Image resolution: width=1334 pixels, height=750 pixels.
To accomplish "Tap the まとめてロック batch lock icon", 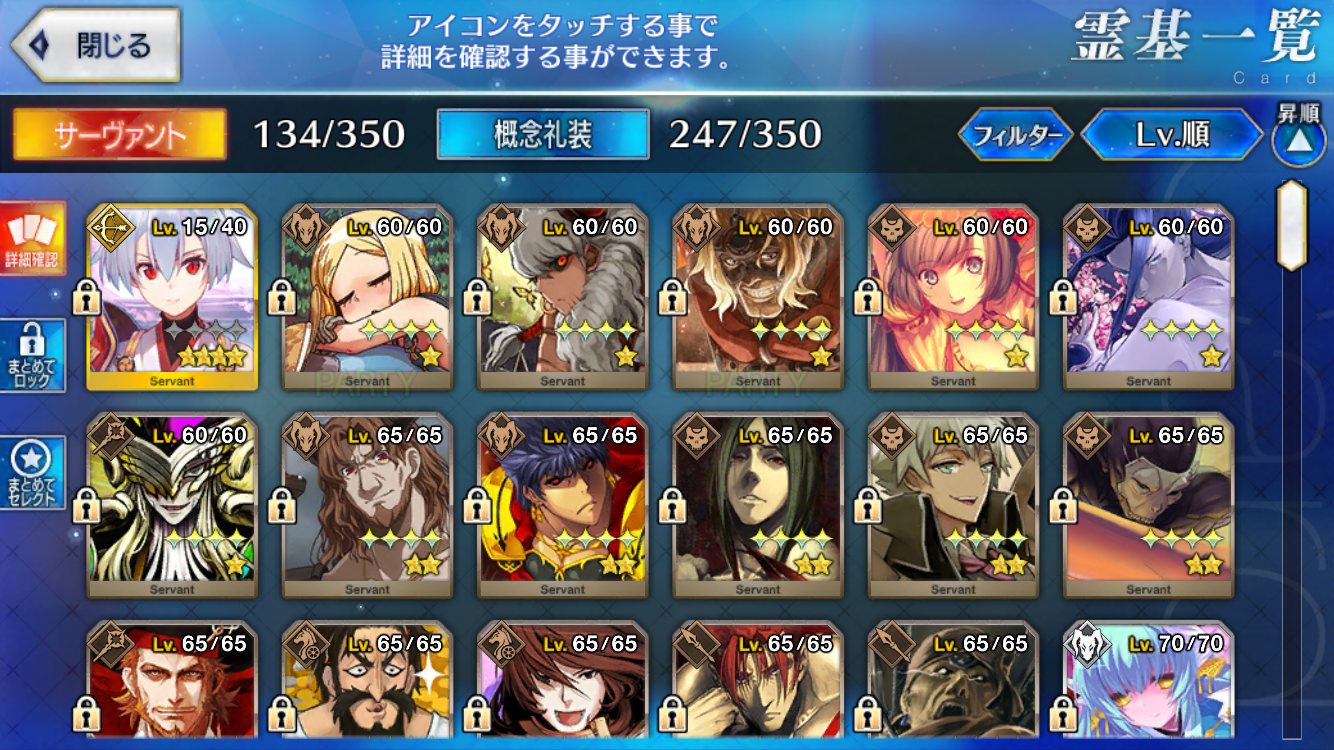I will [x=33, y=356].
